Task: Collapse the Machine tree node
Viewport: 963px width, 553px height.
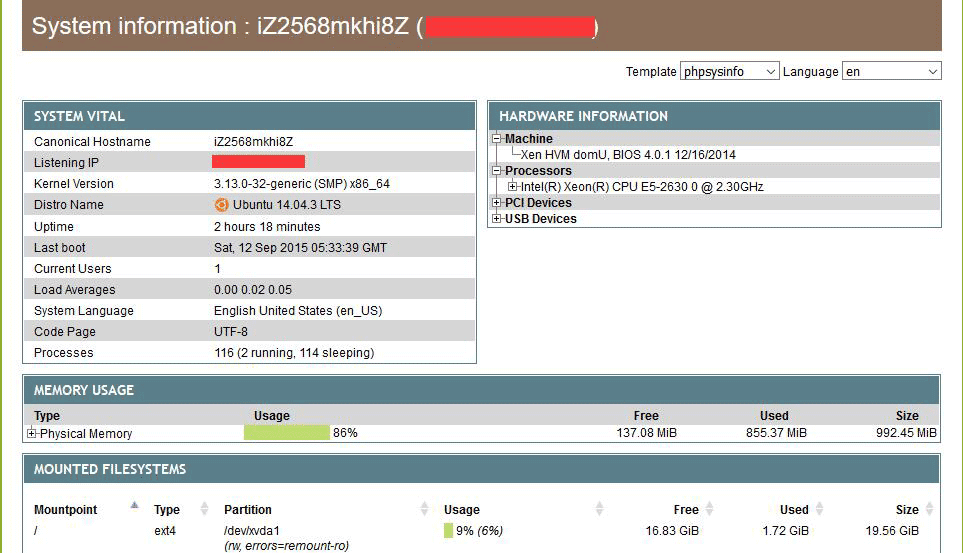Action: 496,139
